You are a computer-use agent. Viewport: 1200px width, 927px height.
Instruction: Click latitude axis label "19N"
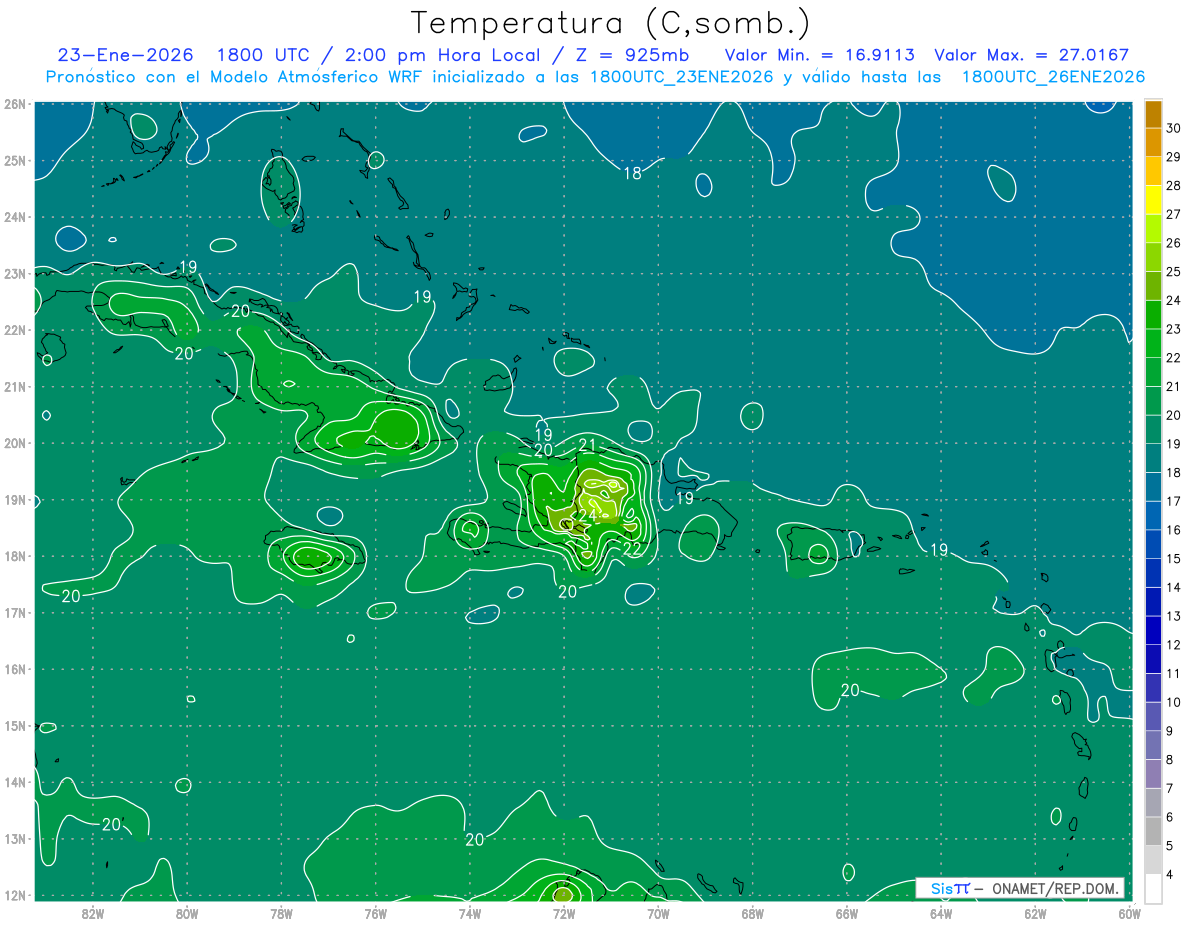pyautogui.click(x=14, y=499)
